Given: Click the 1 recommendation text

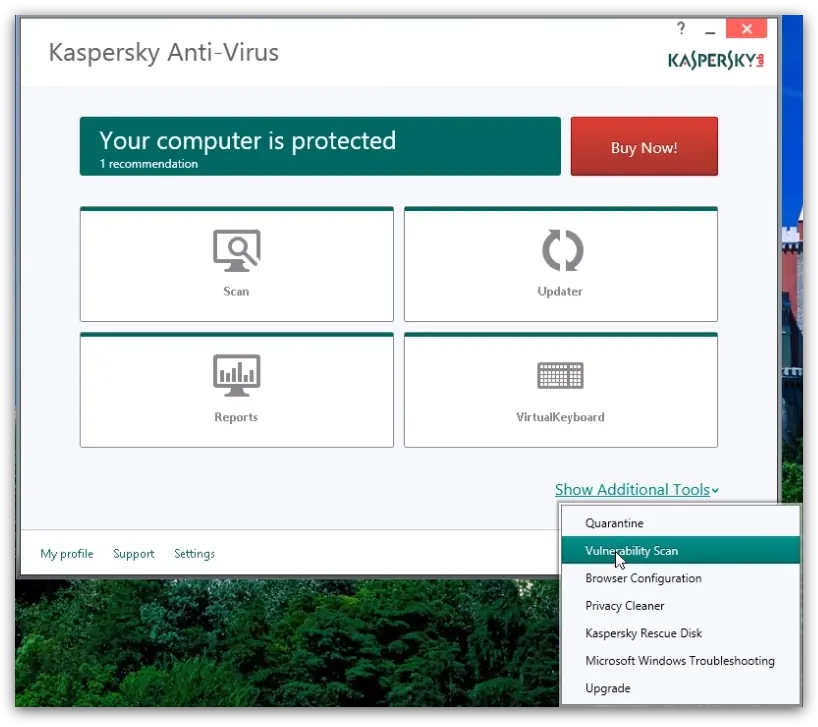Looking at the screenshot, I should [149, 164].
